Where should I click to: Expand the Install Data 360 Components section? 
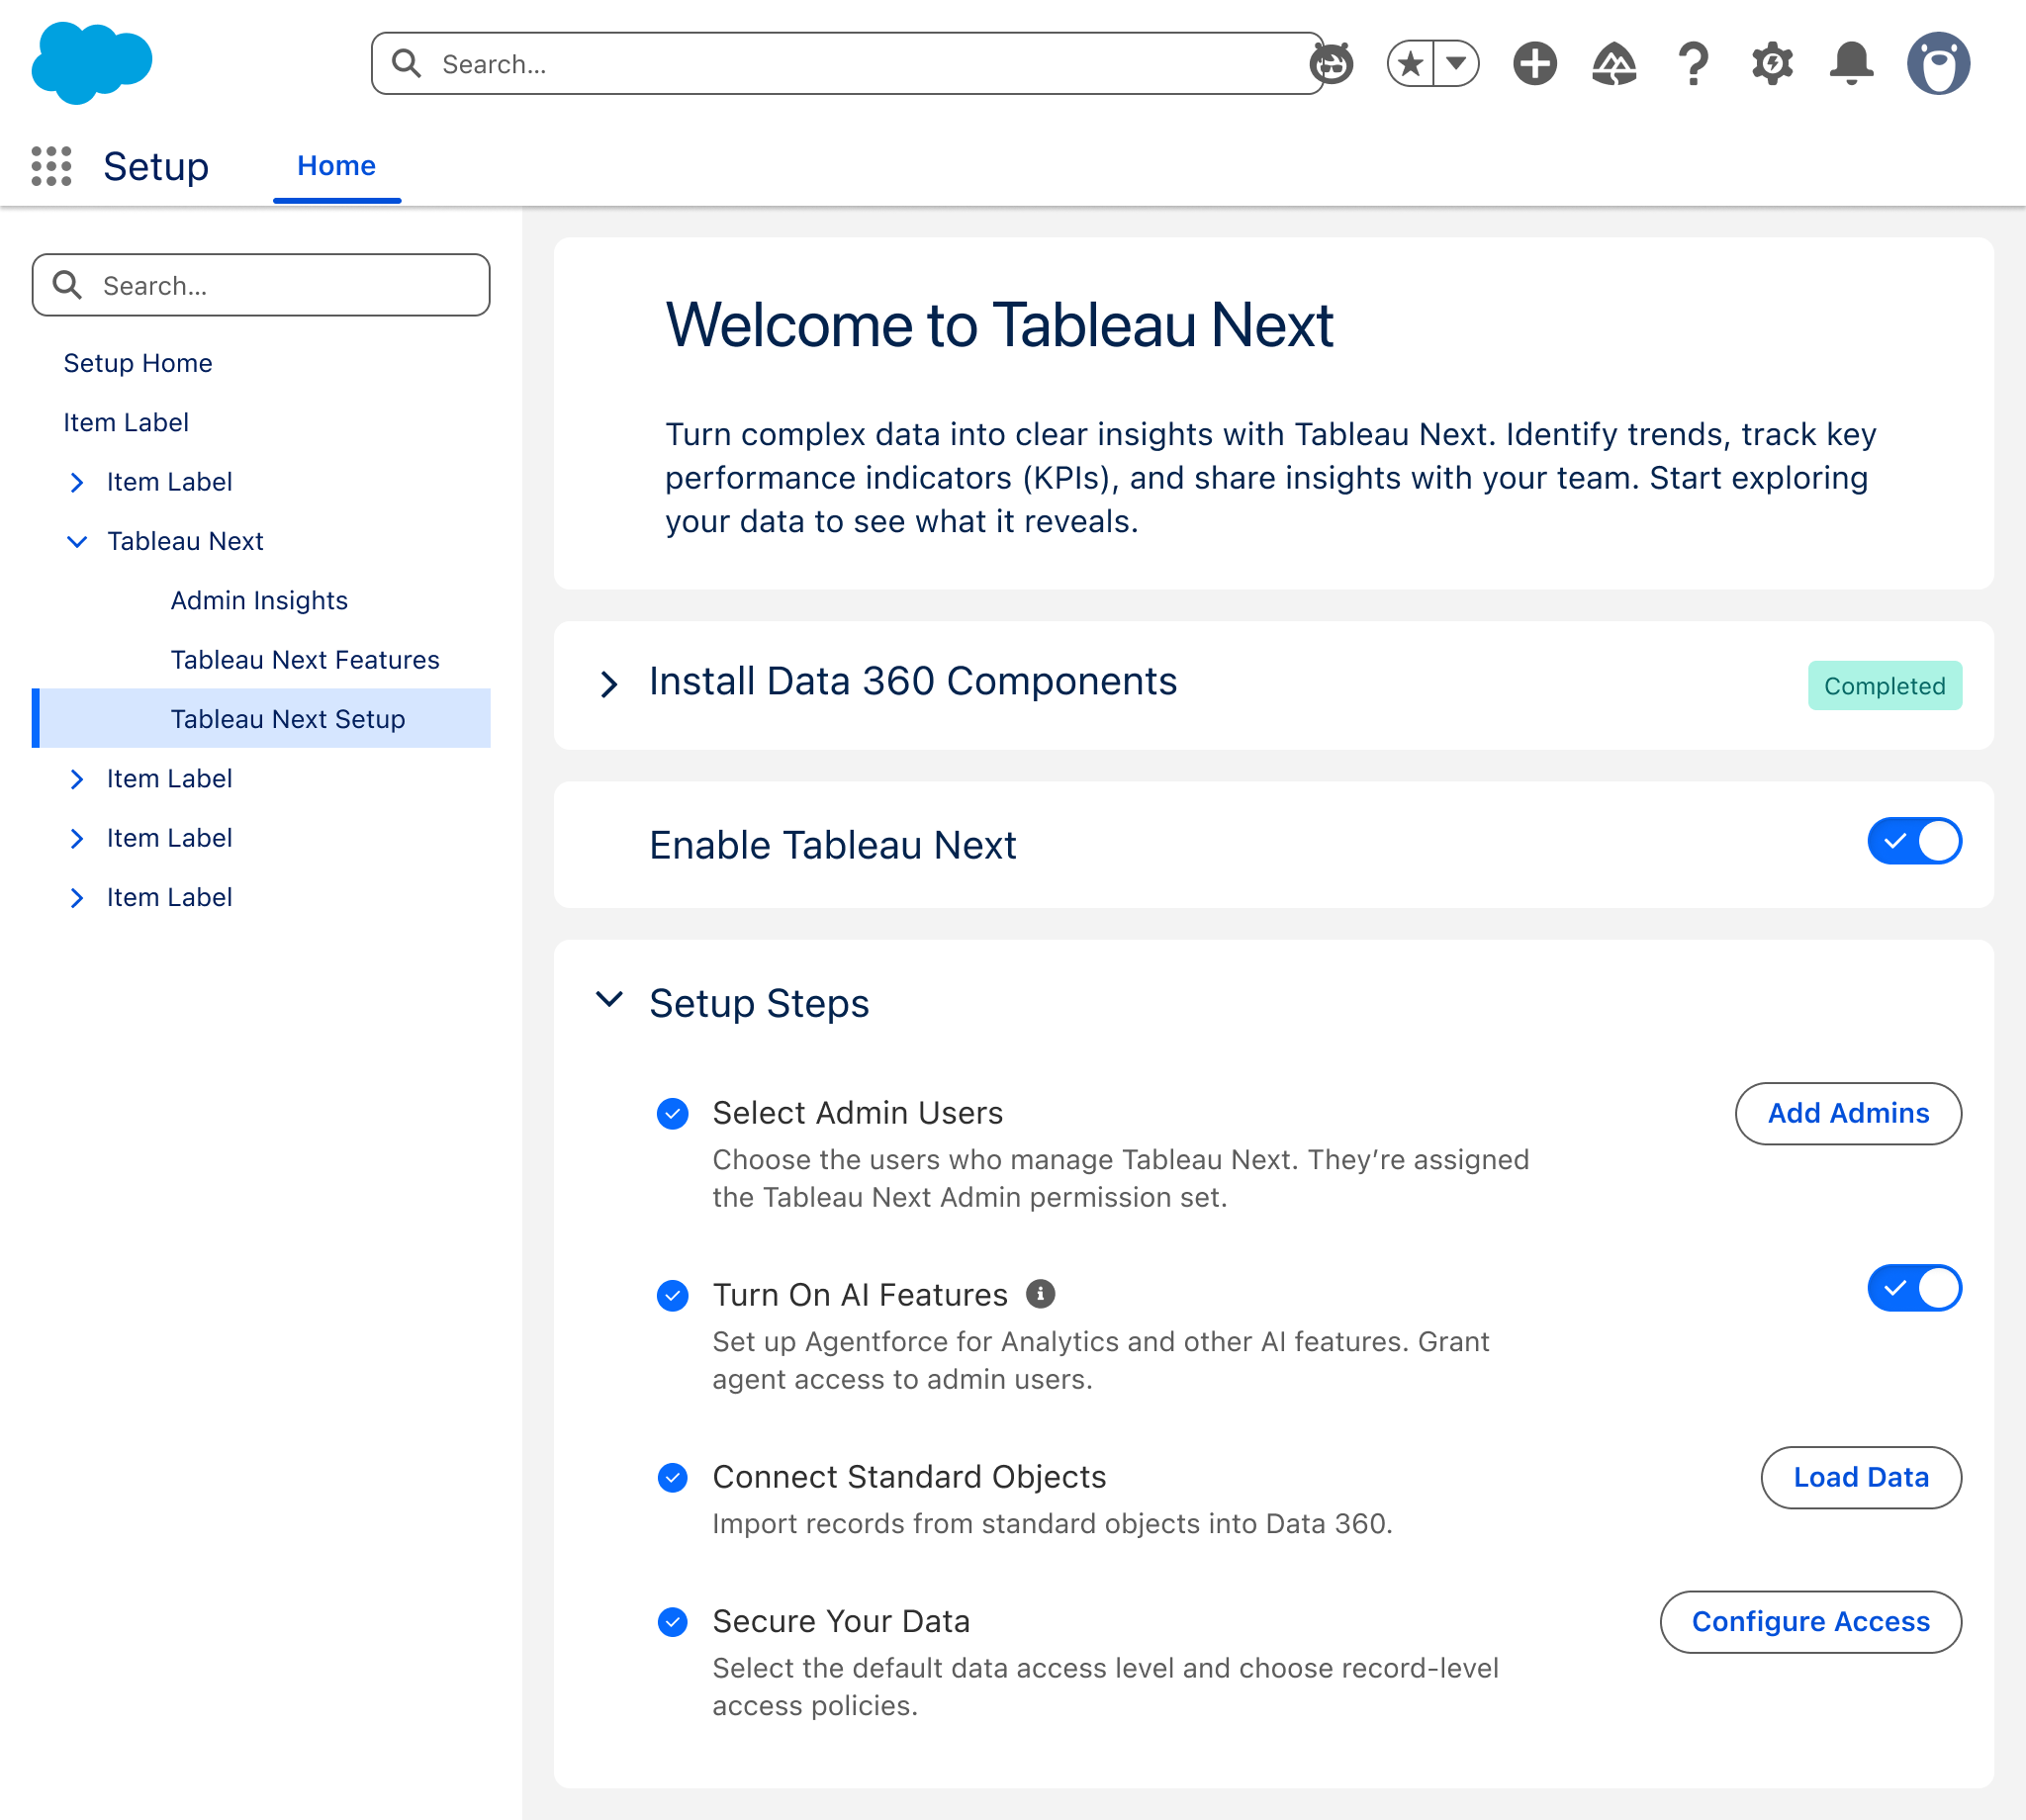(x=609, y=684)
